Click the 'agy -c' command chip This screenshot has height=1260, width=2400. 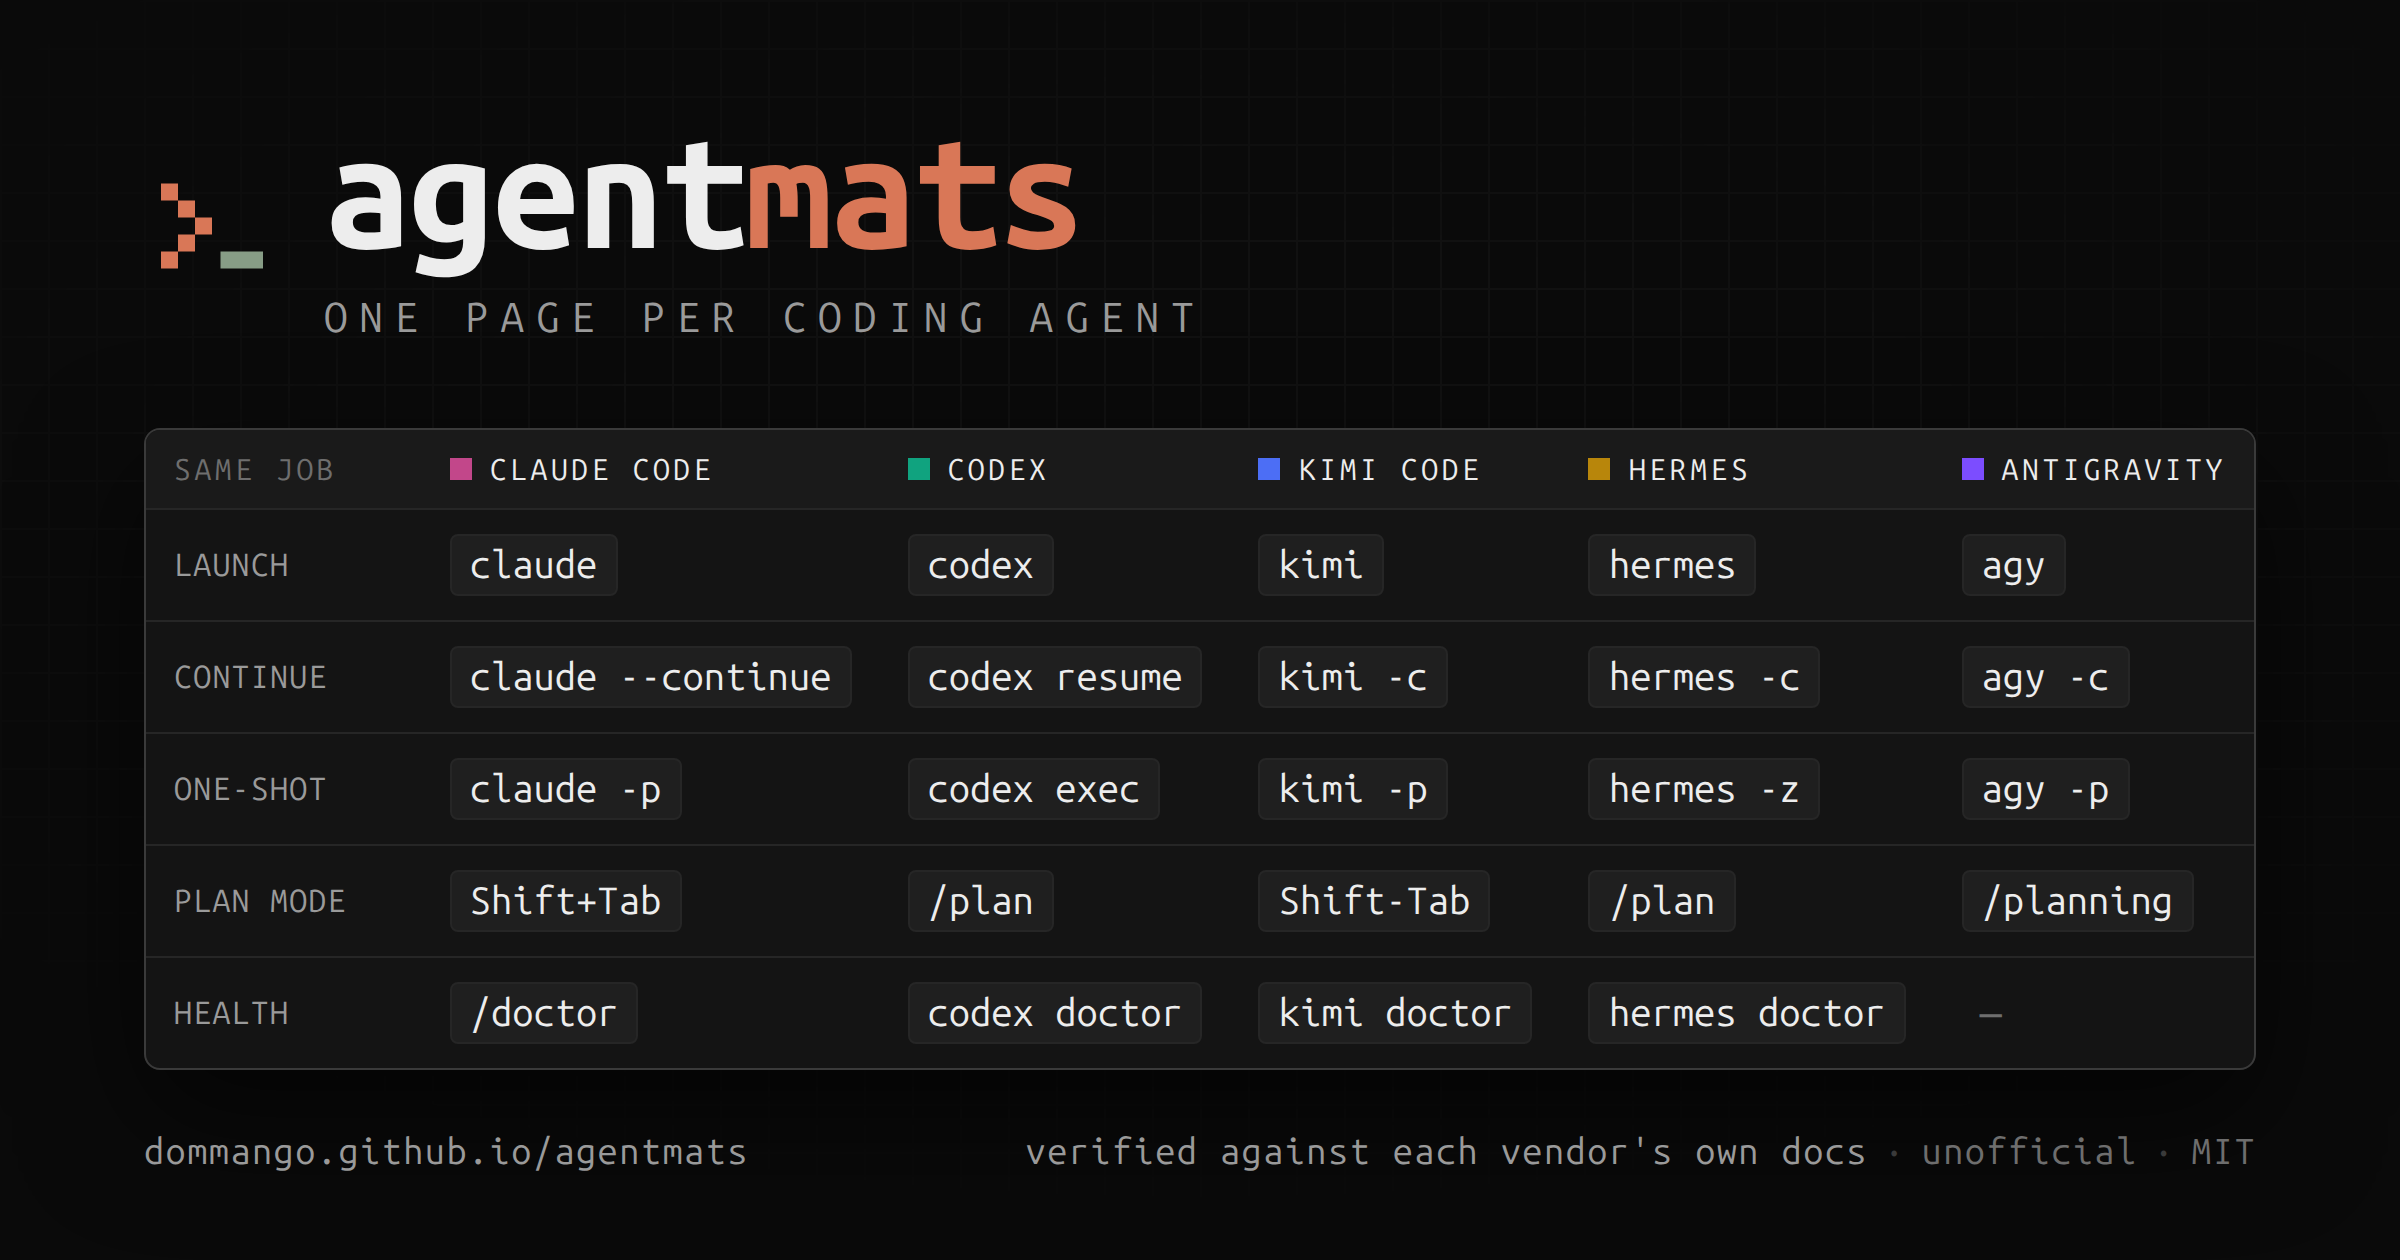pos(2046,677)
